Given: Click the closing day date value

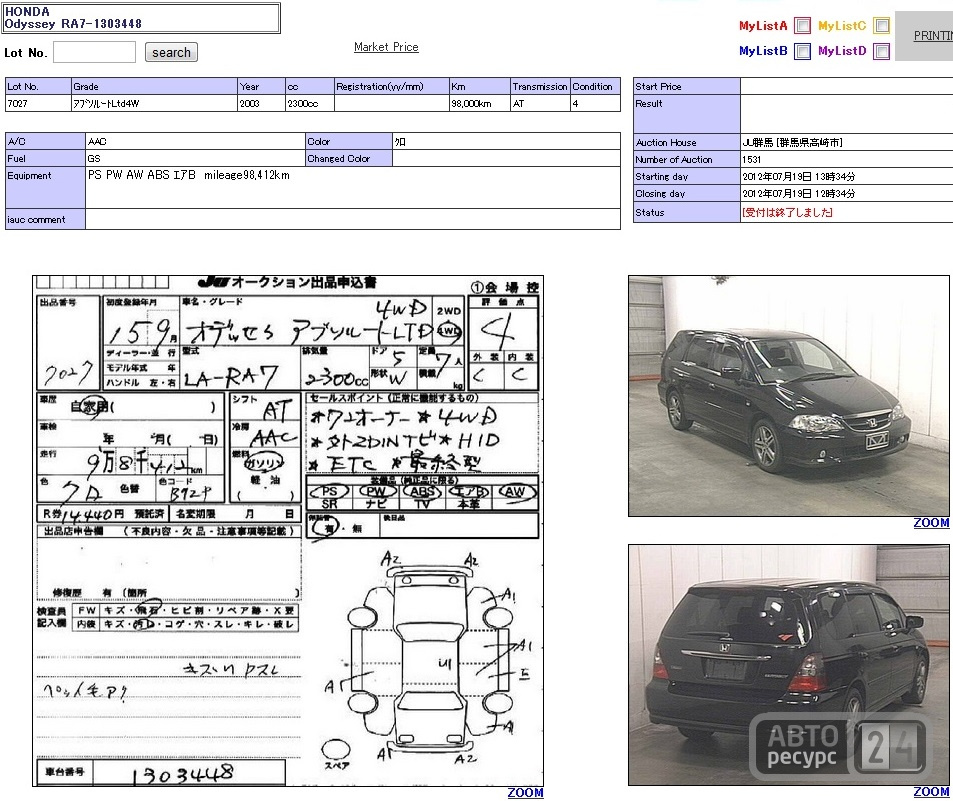Looking at the screenshot, I should 798,193.
